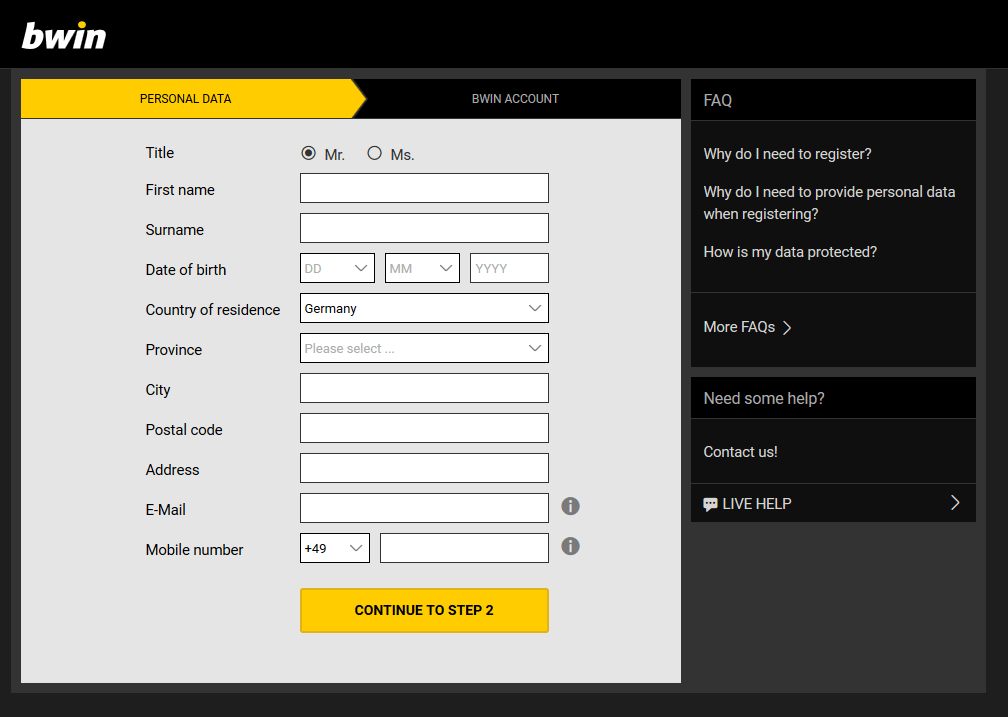Screen dimensions: 1008x717
Task: Switch to the PERSONAL DATA tab
Action: (x=186, y=99)
